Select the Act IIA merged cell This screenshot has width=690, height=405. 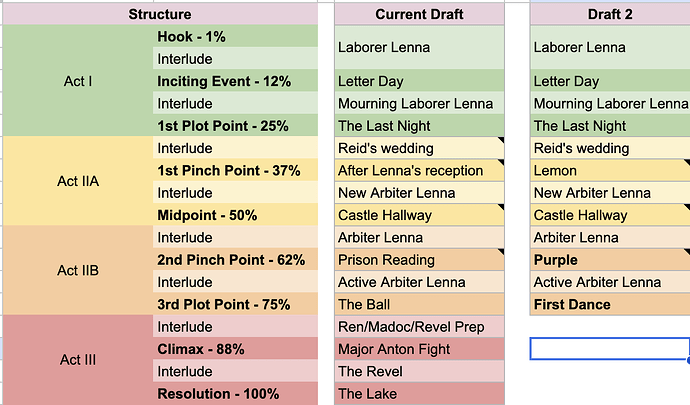(77, 182)
